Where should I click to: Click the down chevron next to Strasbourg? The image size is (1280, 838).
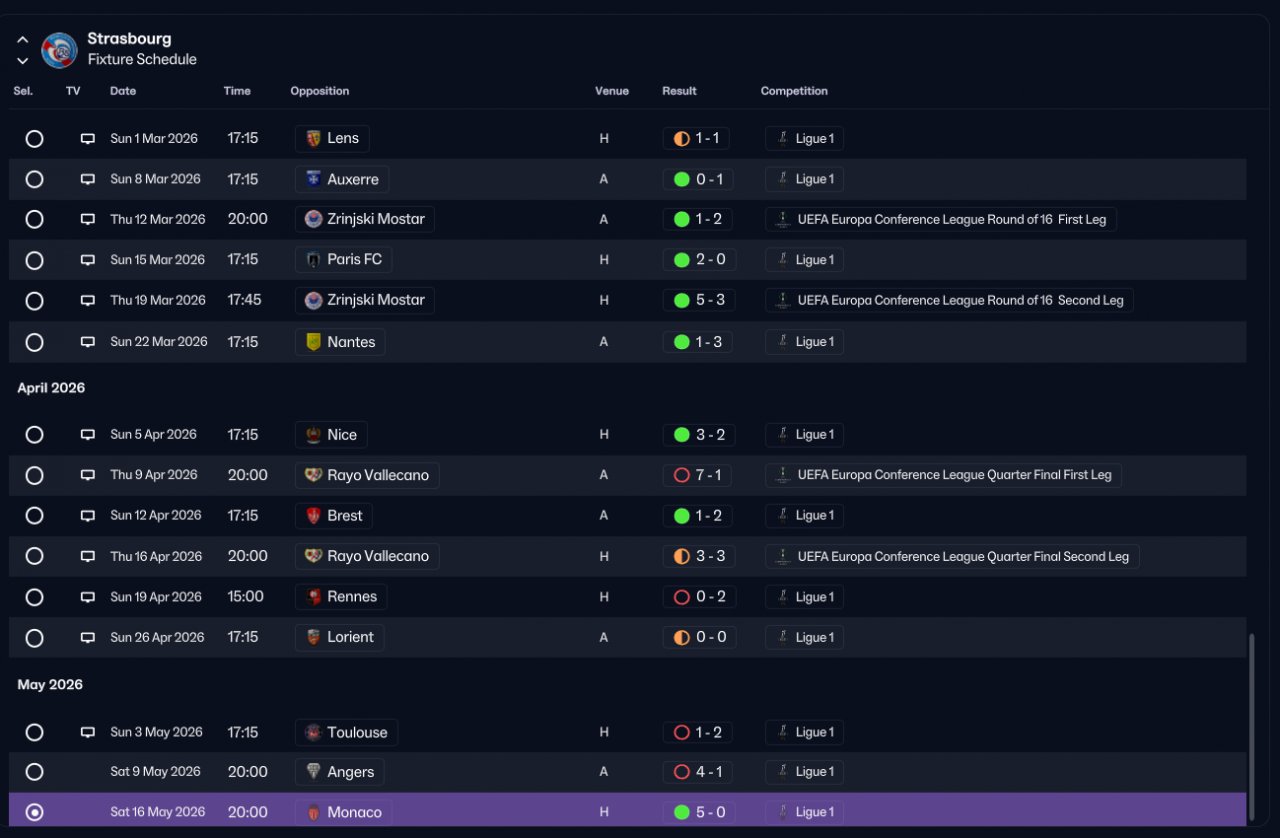pyautogui.click(x=22, y=60)
